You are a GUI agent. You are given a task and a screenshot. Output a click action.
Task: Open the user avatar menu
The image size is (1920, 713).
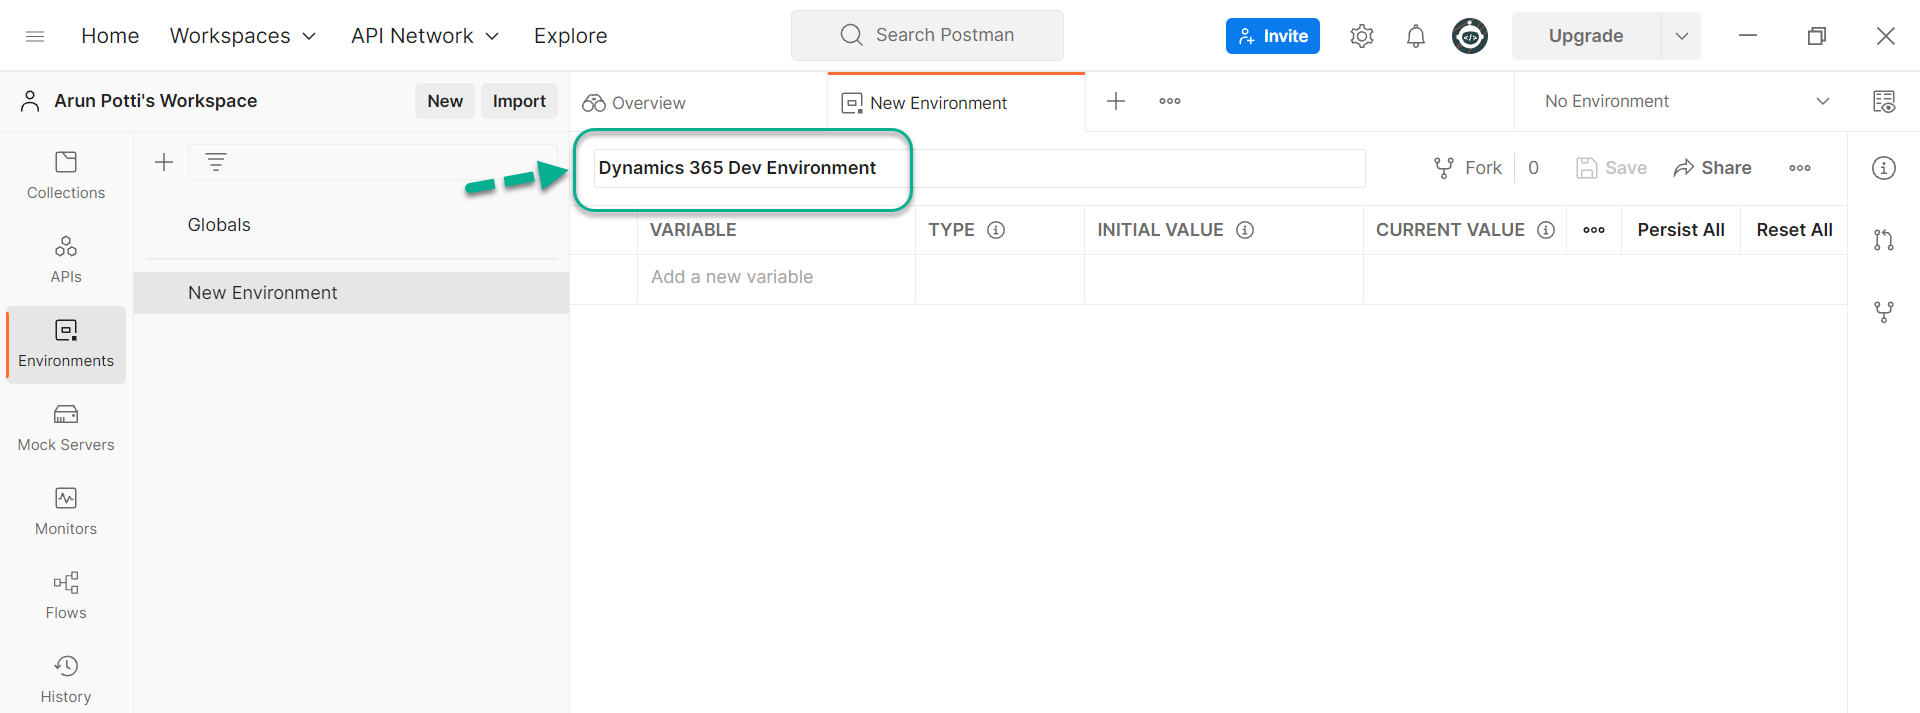(x=1469, y=36)
